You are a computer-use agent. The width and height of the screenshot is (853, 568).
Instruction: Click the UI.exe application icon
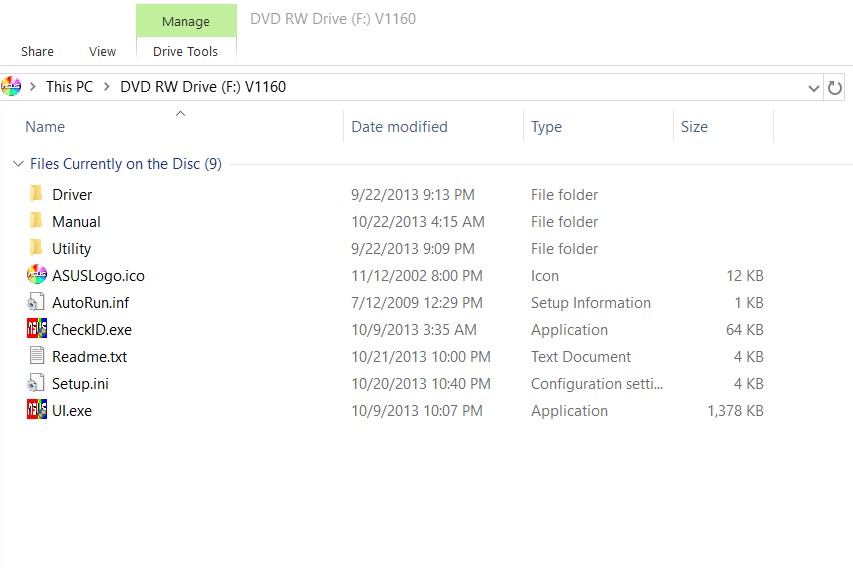[36, 410]
